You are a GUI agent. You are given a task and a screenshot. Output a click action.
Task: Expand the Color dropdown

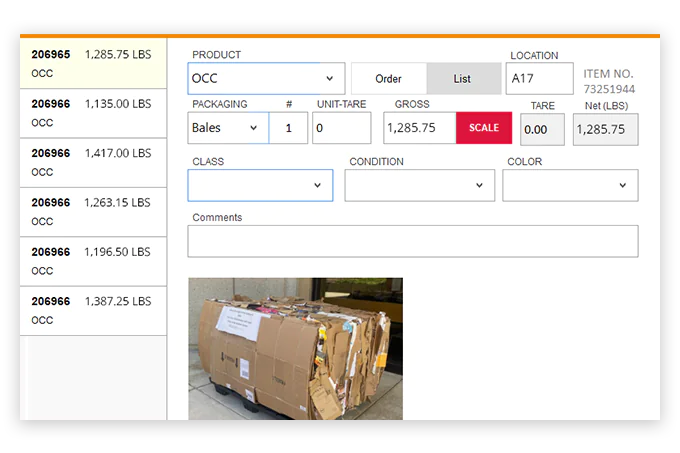pyautogui.click(x=570, y=185)
